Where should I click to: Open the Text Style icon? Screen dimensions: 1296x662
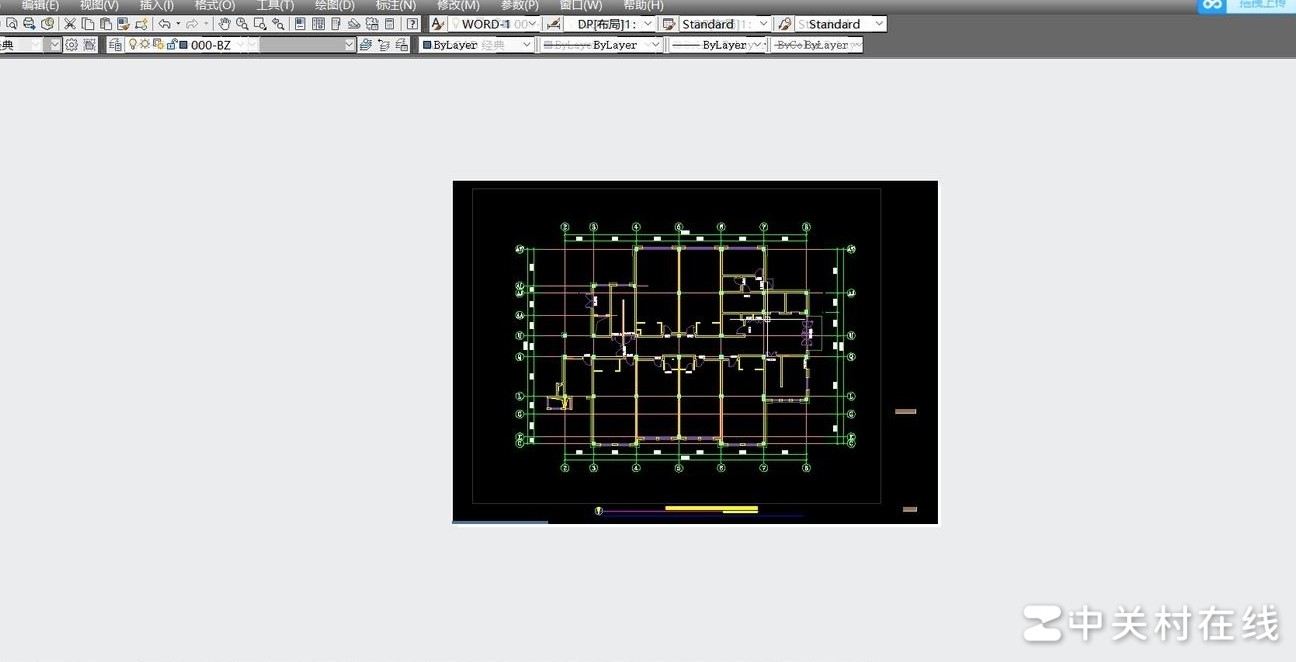point(438,24)
